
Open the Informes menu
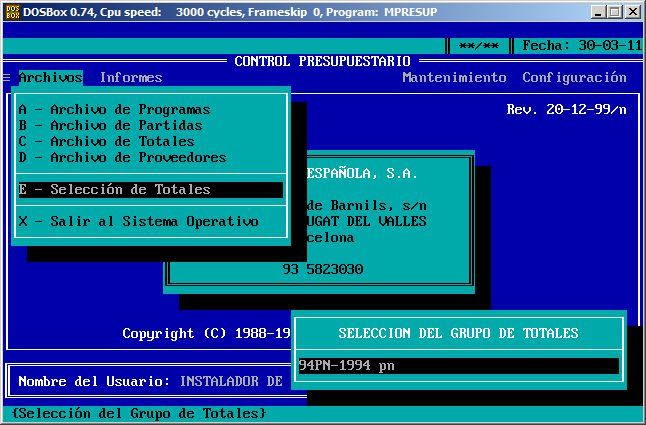pyautogui.click(x=130, y=78)
